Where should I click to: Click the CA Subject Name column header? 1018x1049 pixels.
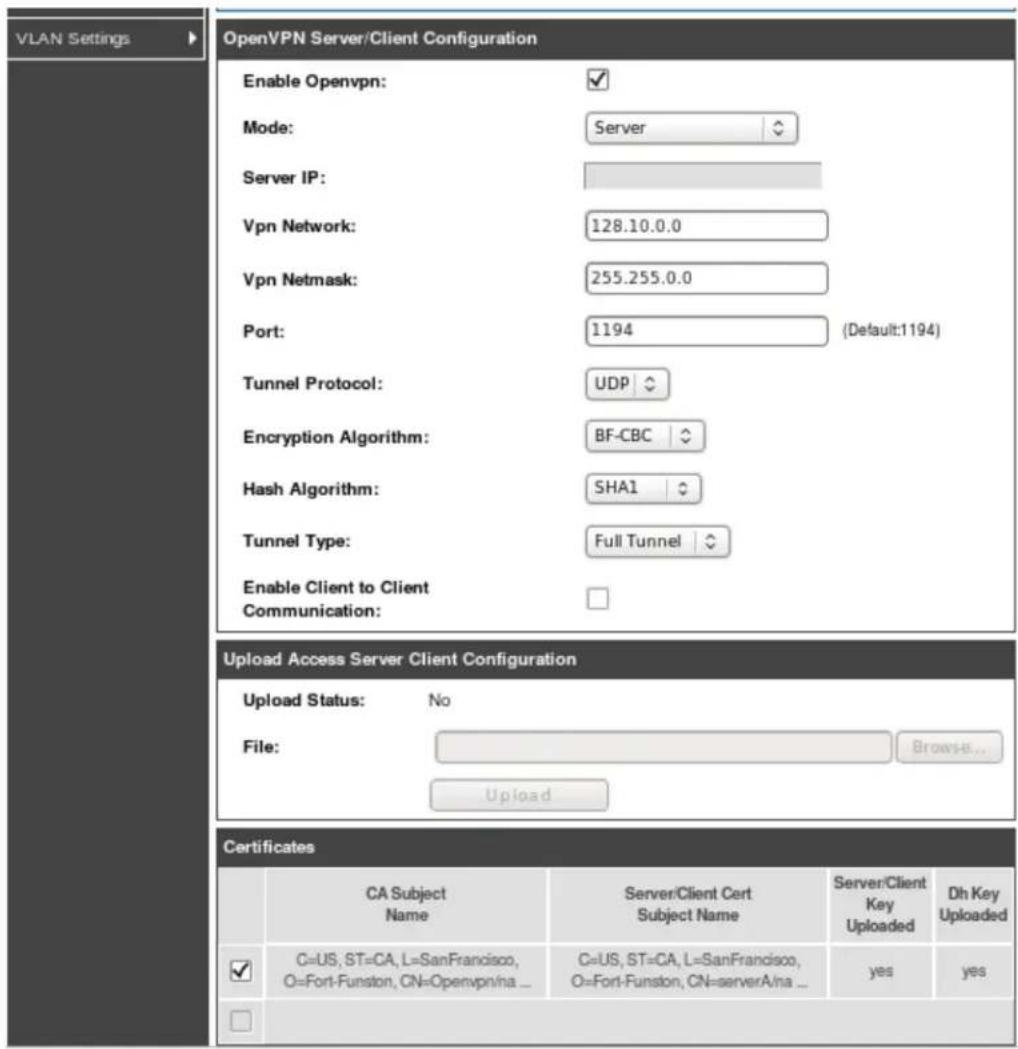click(x=406, y=904)
